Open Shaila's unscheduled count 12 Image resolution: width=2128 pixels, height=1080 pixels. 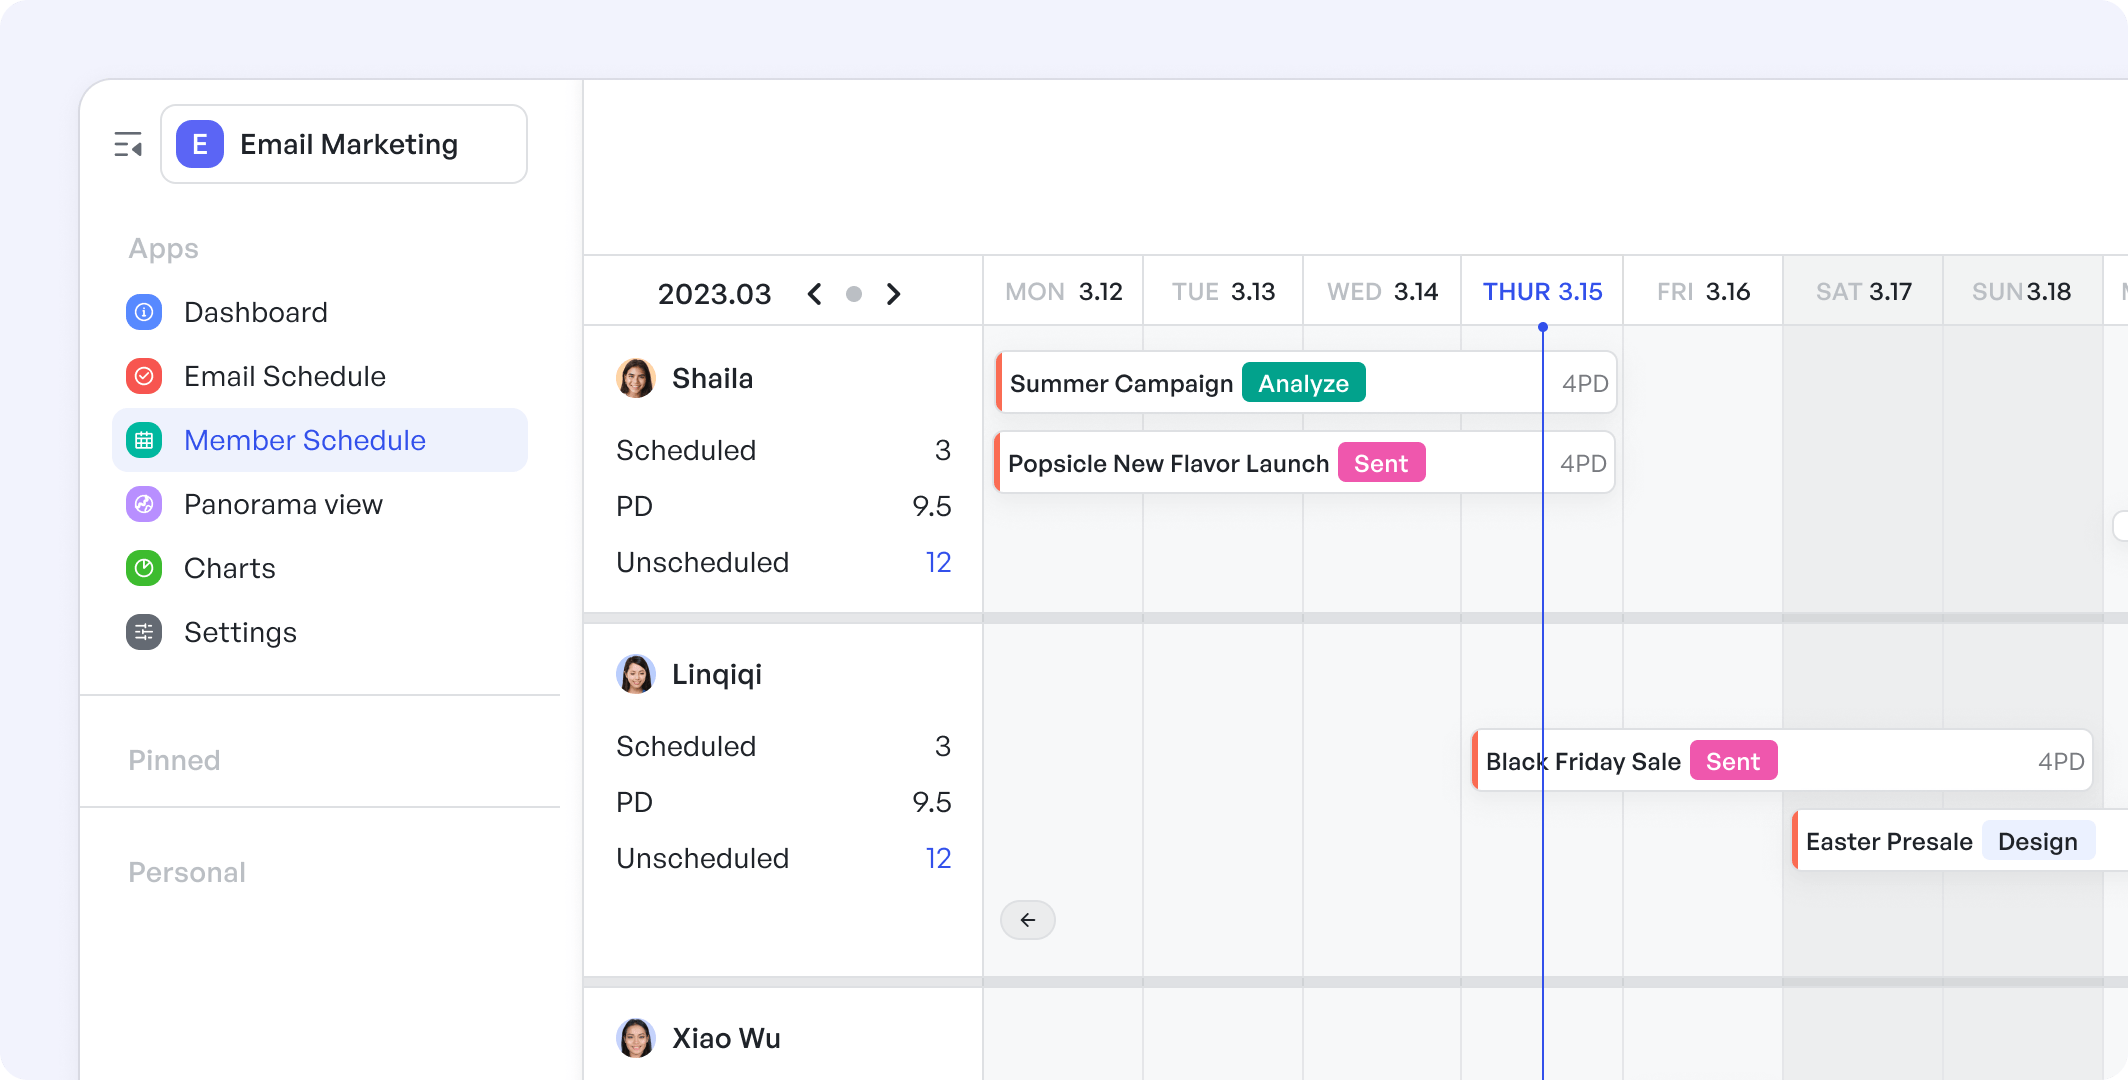(938, 562)
